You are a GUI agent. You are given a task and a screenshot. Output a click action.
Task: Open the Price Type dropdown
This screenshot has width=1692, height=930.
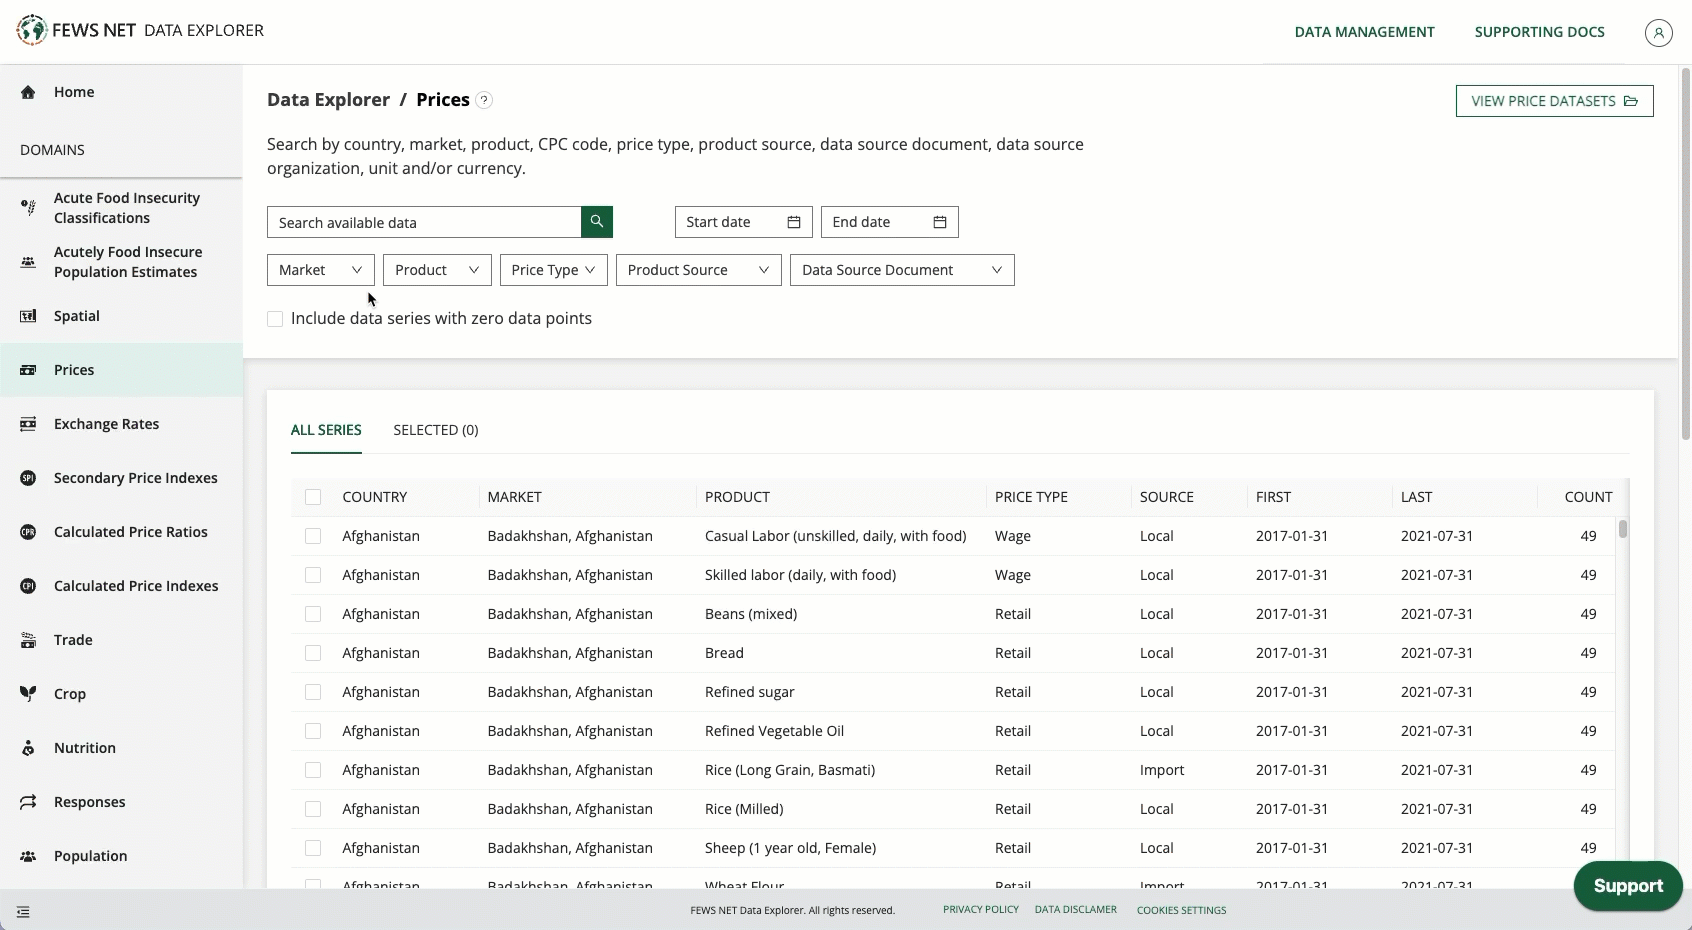[x=553, y=270]
